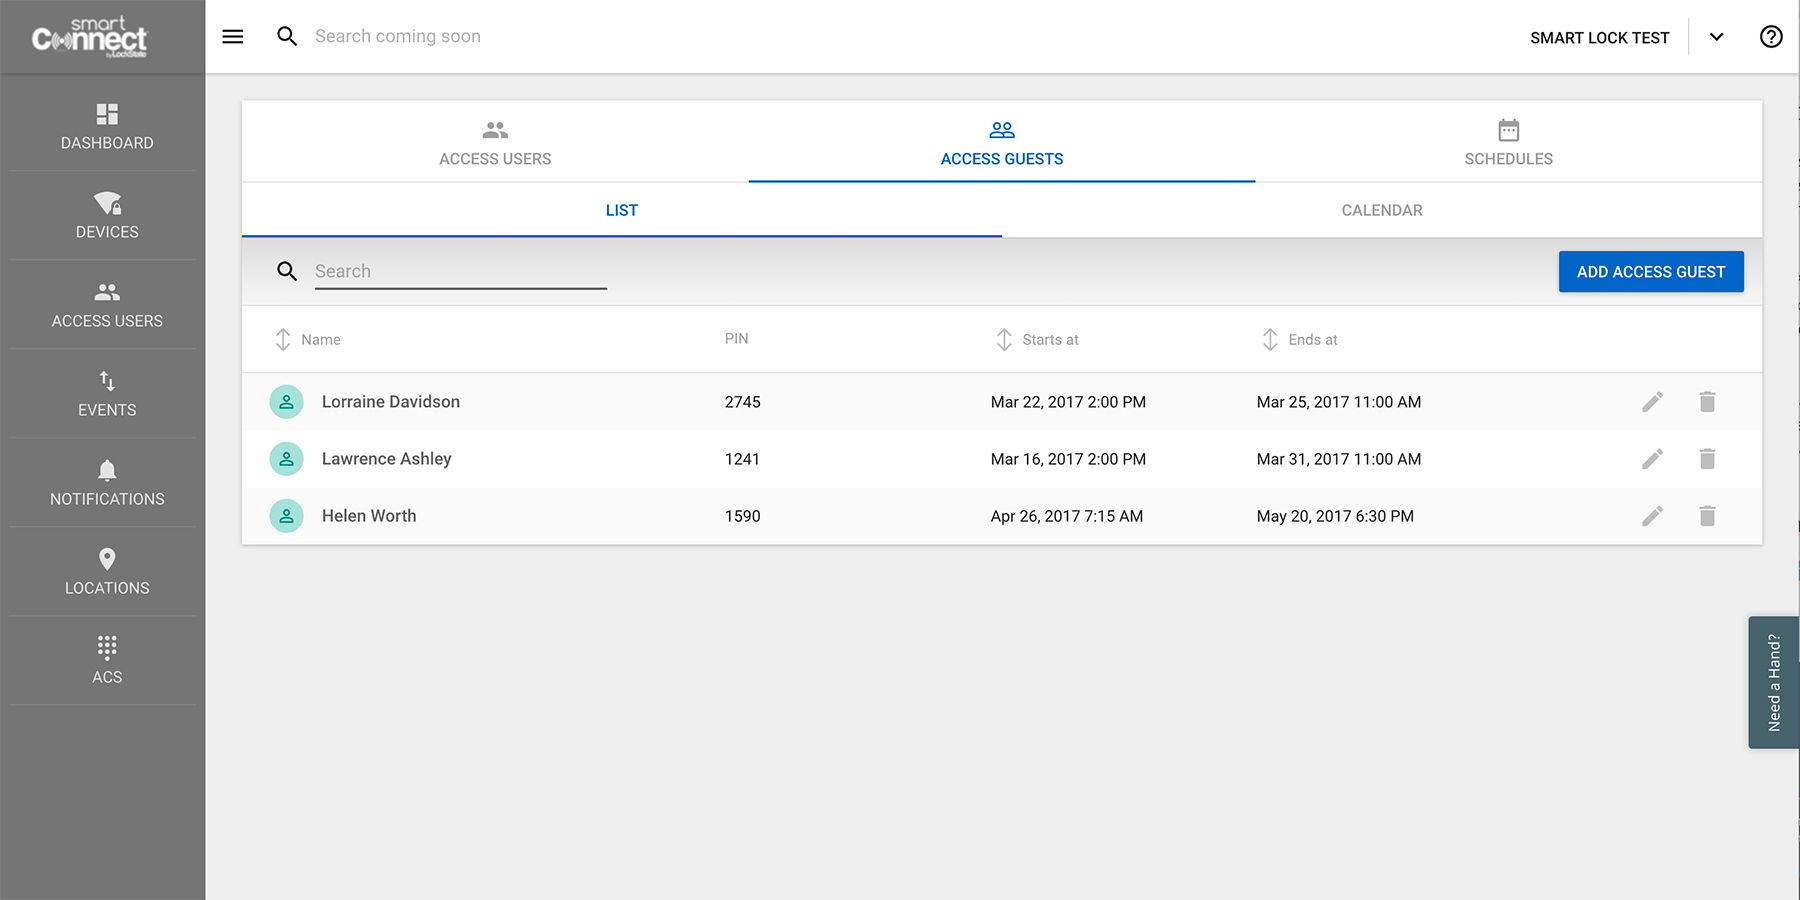Select the List sub-tab

pyautogui.click(x=621, y=210)
